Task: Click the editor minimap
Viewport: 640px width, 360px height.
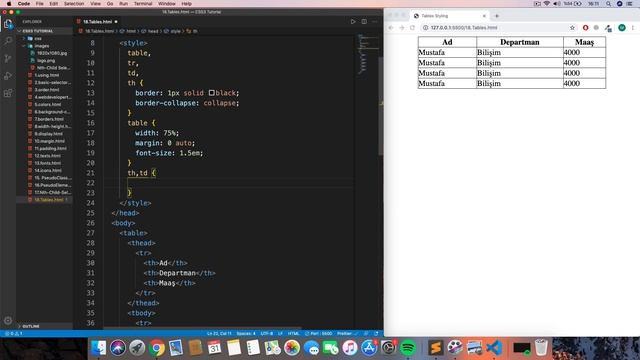Action: (x=368, y=54)
